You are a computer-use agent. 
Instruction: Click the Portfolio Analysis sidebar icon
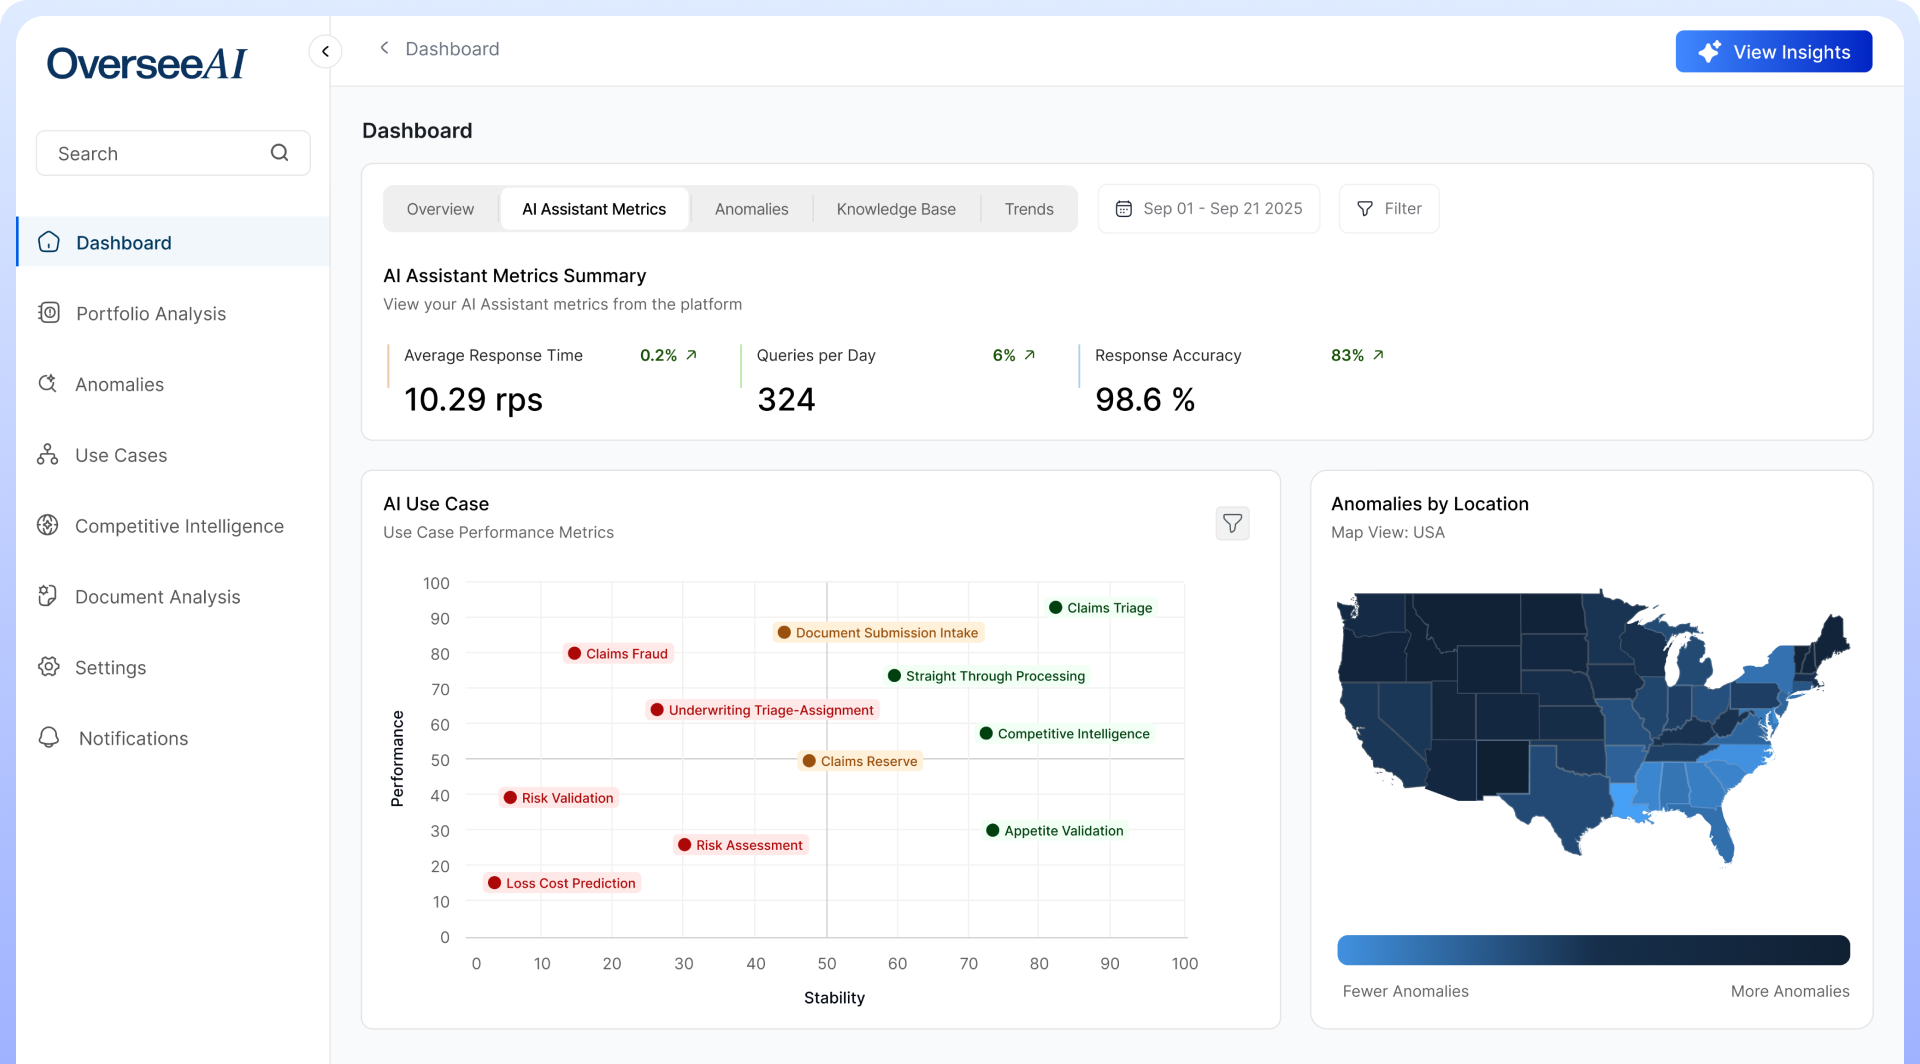tap(48, 313)
